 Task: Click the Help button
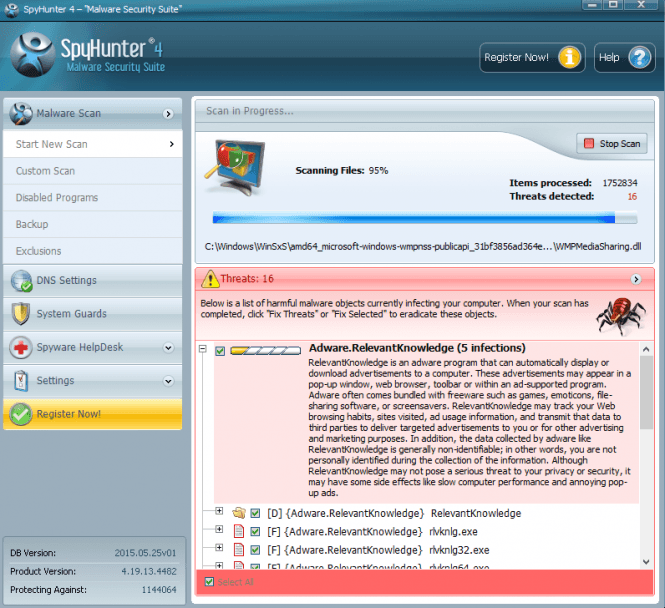click(624, 57)
